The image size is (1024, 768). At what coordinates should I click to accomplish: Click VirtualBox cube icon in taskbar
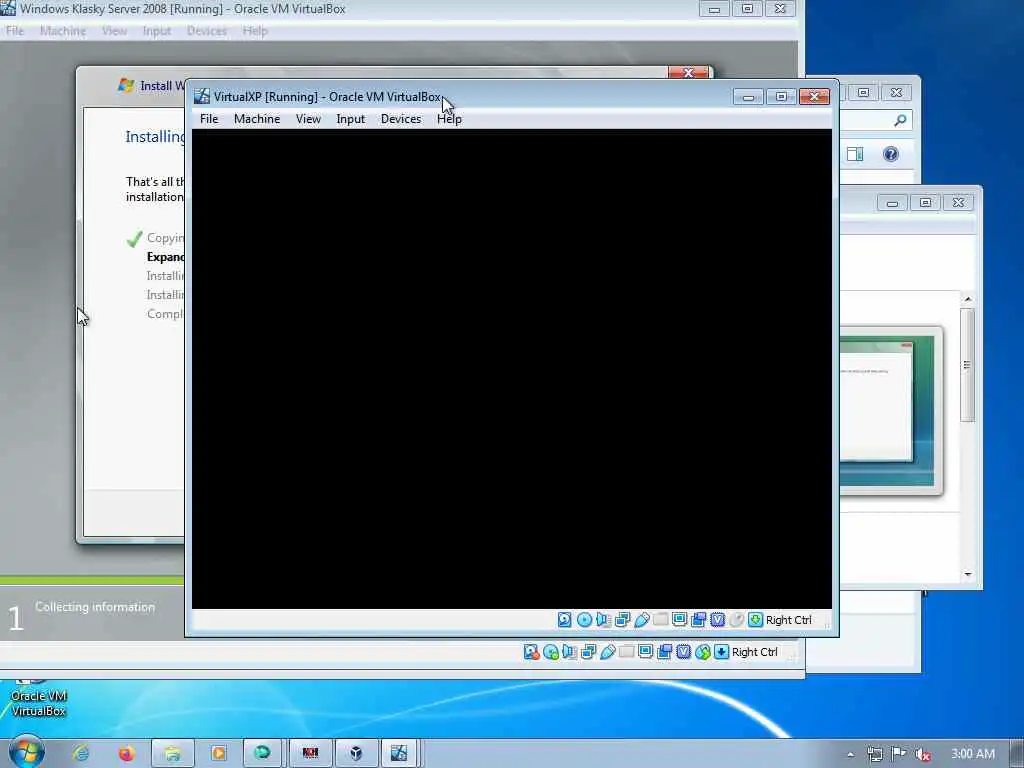click(x=356, y=754)
